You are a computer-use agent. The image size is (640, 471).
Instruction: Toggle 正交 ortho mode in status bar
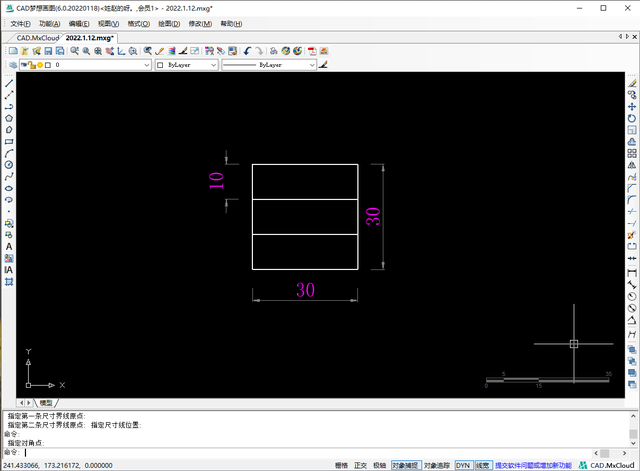tap(360, 465)
